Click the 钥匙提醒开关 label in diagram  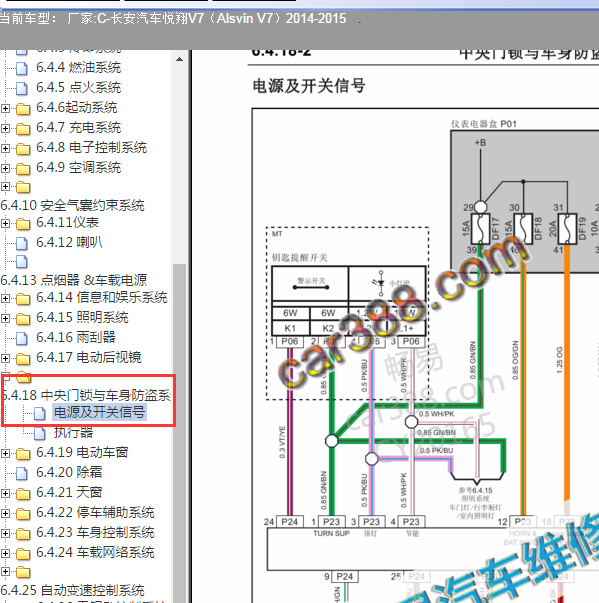coord(300,258)
